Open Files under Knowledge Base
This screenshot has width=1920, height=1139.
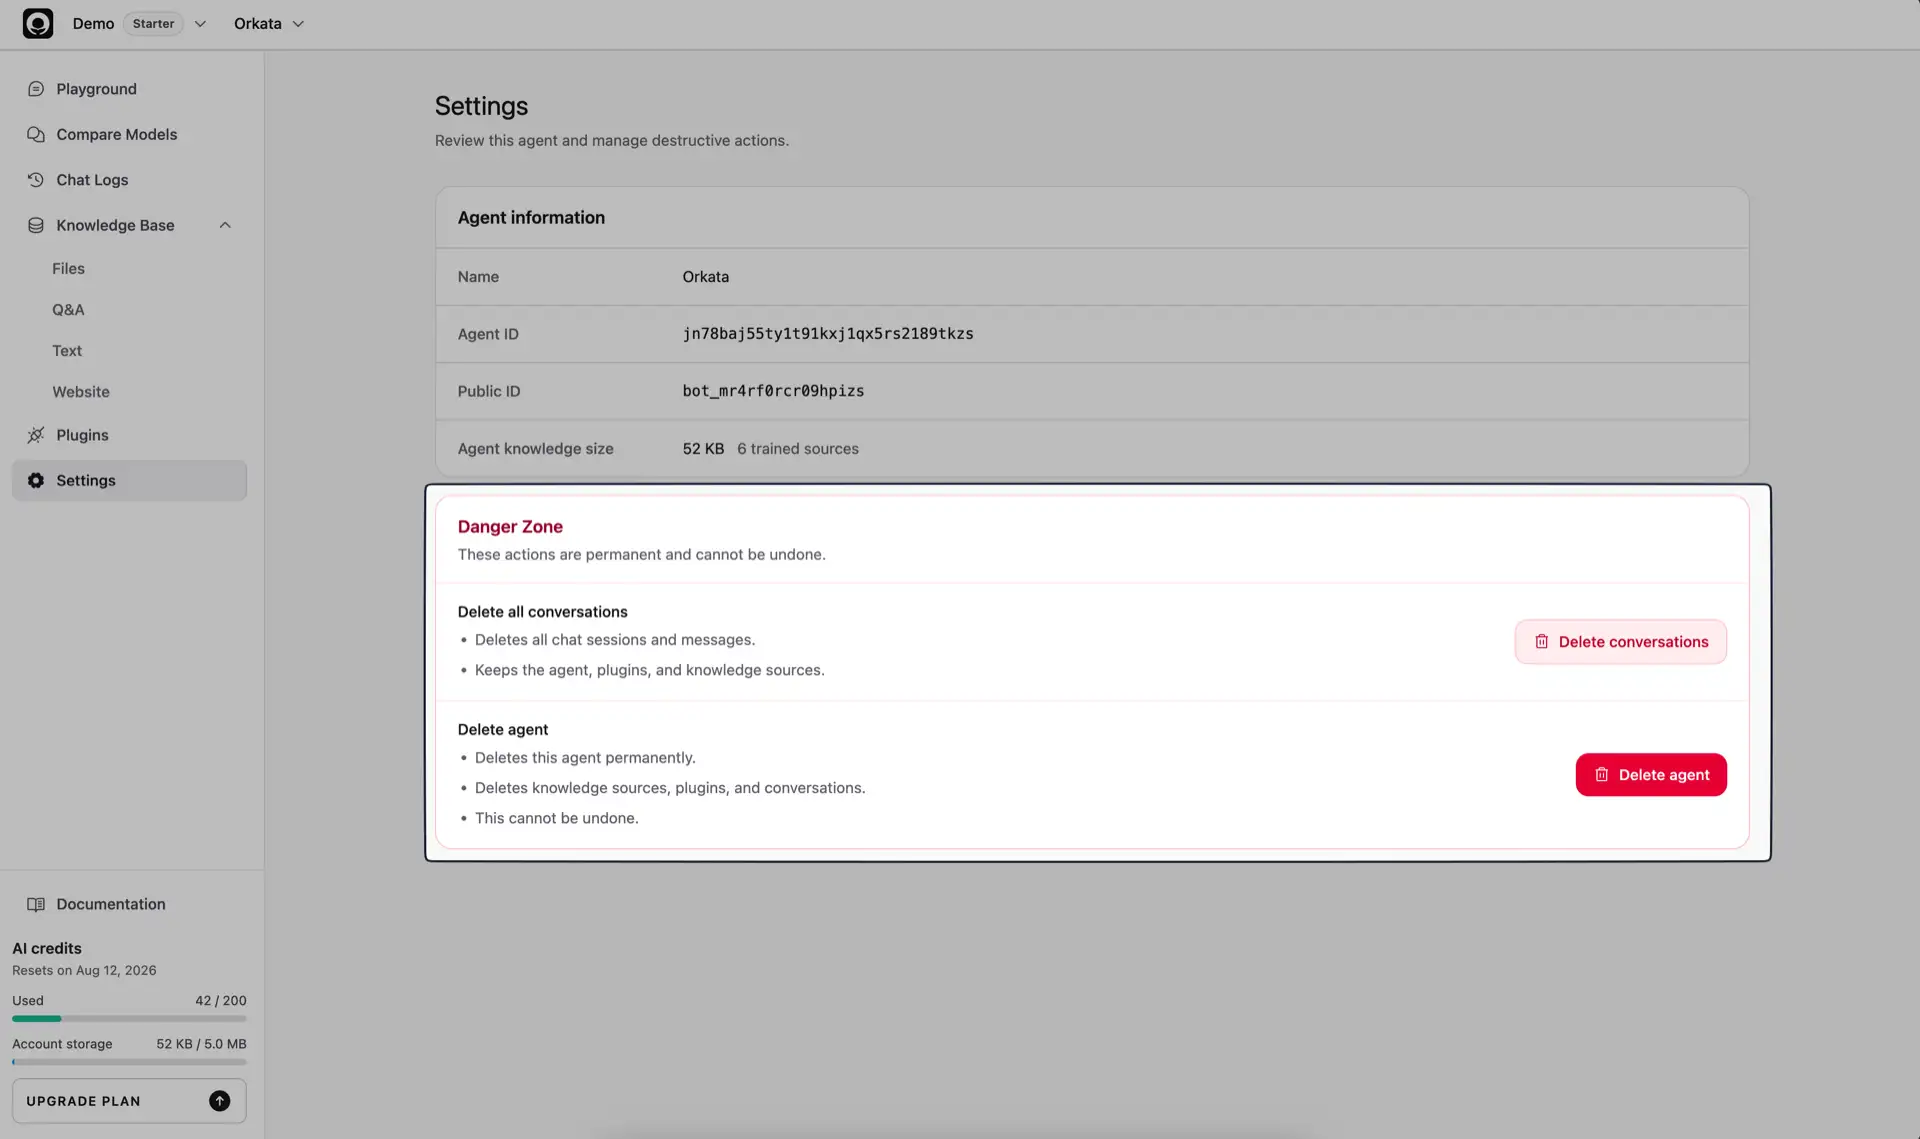tap(68, 268)
